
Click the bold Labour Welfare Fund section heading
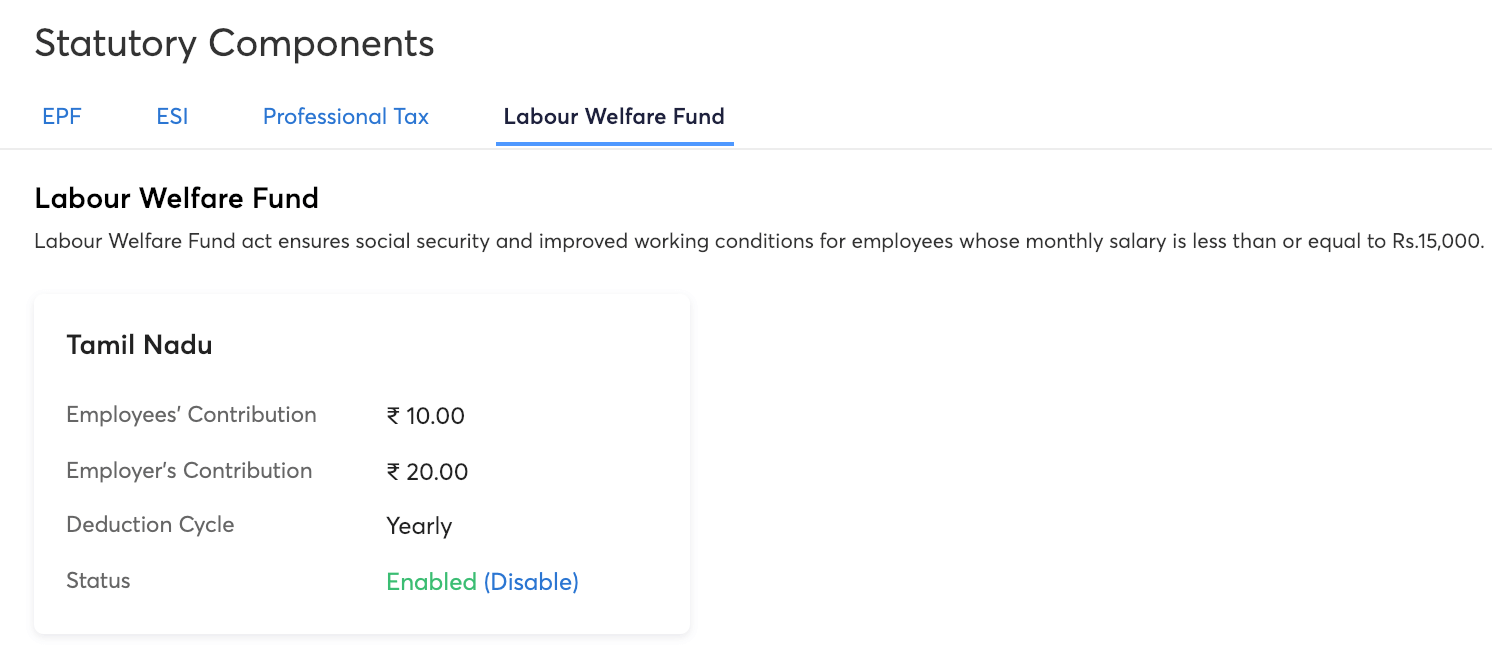pyautogui.click(x=176, y=199)
